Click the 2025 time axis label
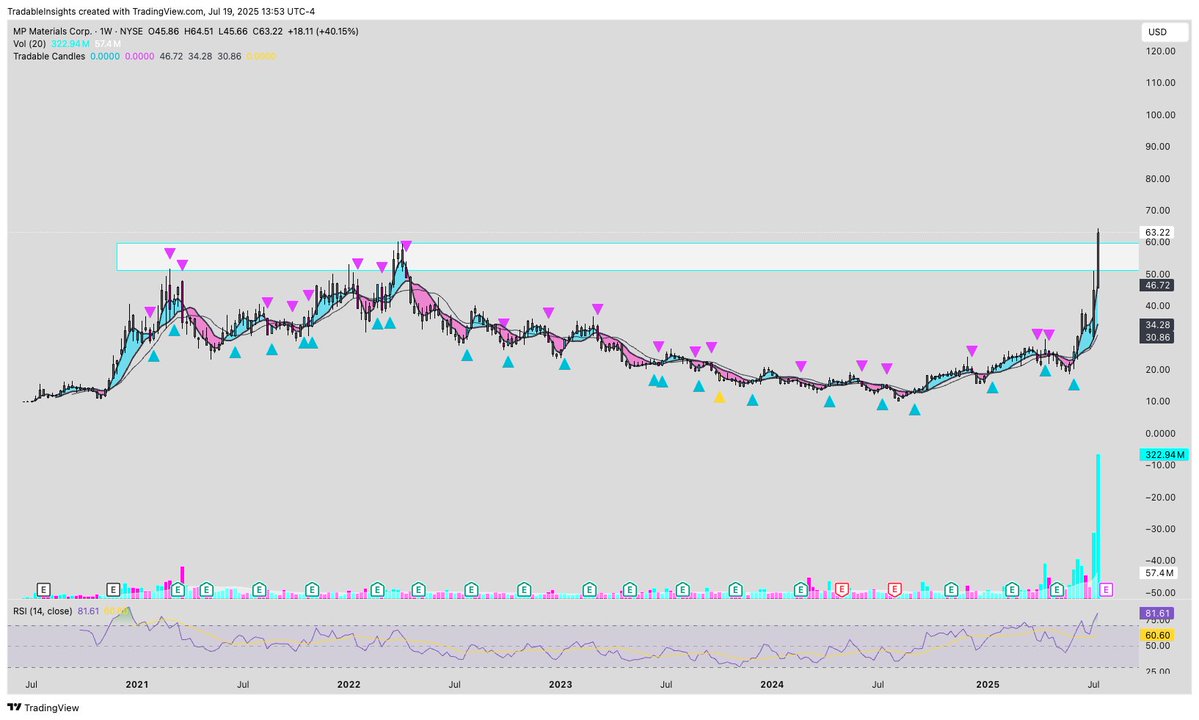This screenshot has height=720, width=1199. point(988,685)
